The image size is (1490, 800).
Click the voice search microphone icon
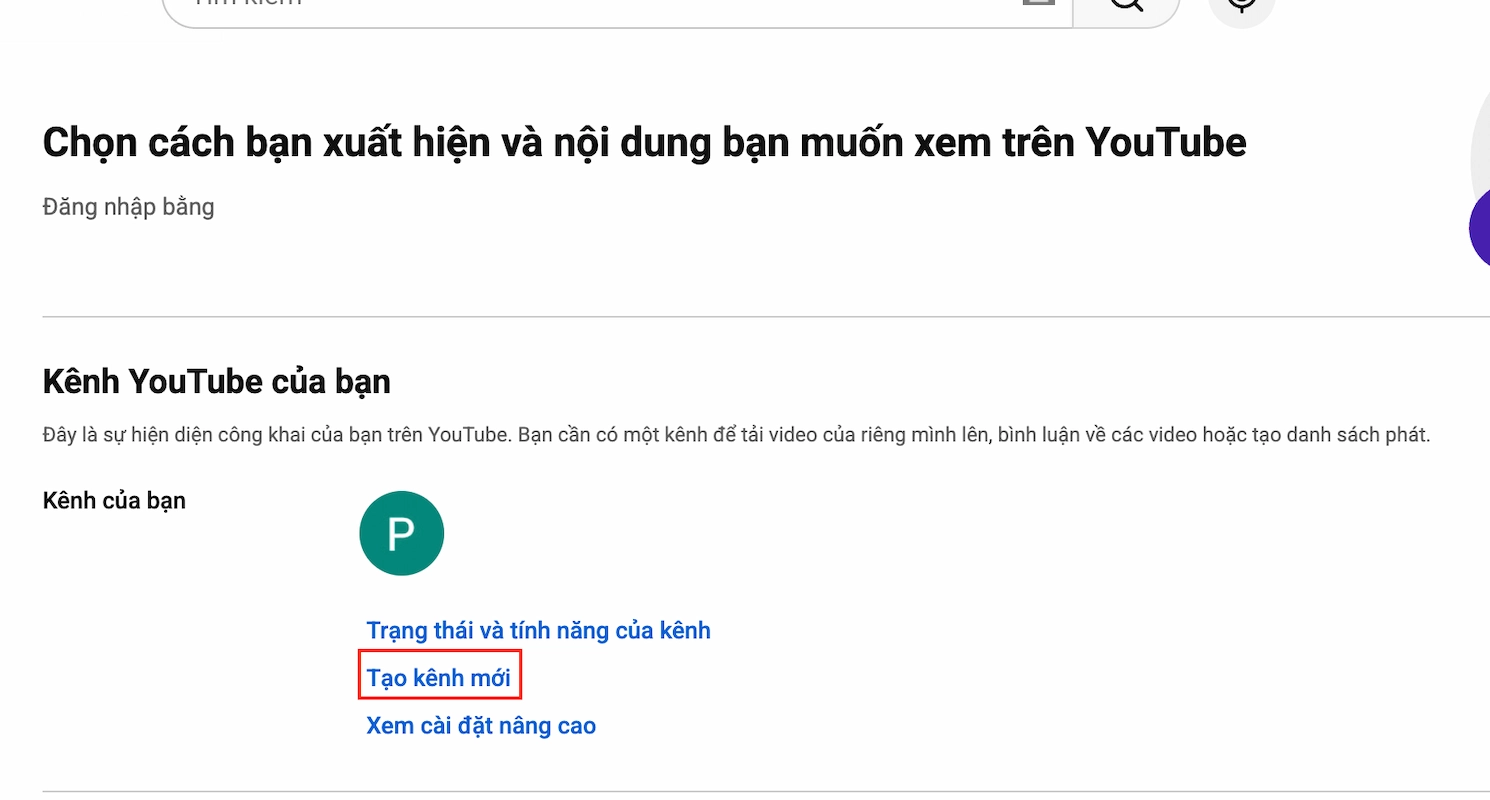1242,8
